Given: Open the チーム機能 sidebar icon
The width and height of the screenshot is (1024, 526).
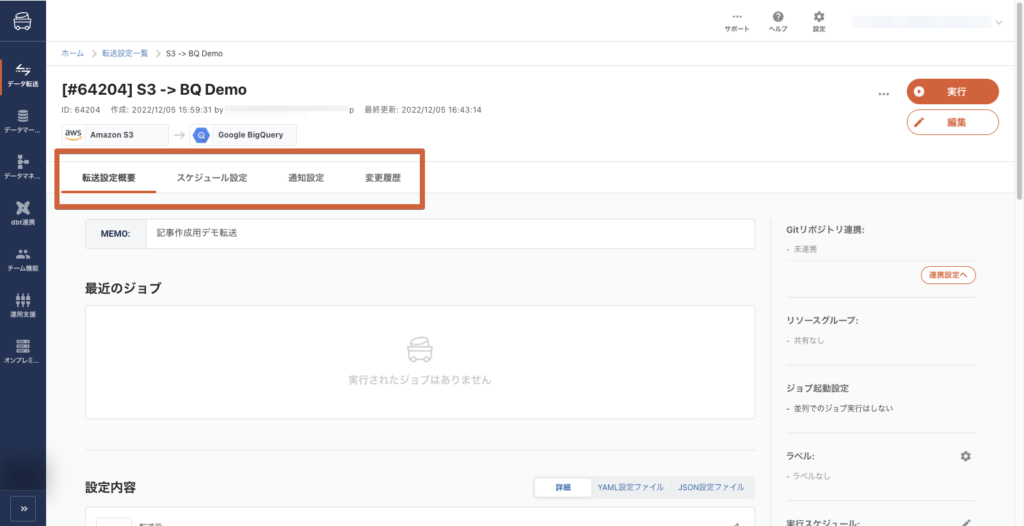Looking at the screenshot, I should pos(22,258).
